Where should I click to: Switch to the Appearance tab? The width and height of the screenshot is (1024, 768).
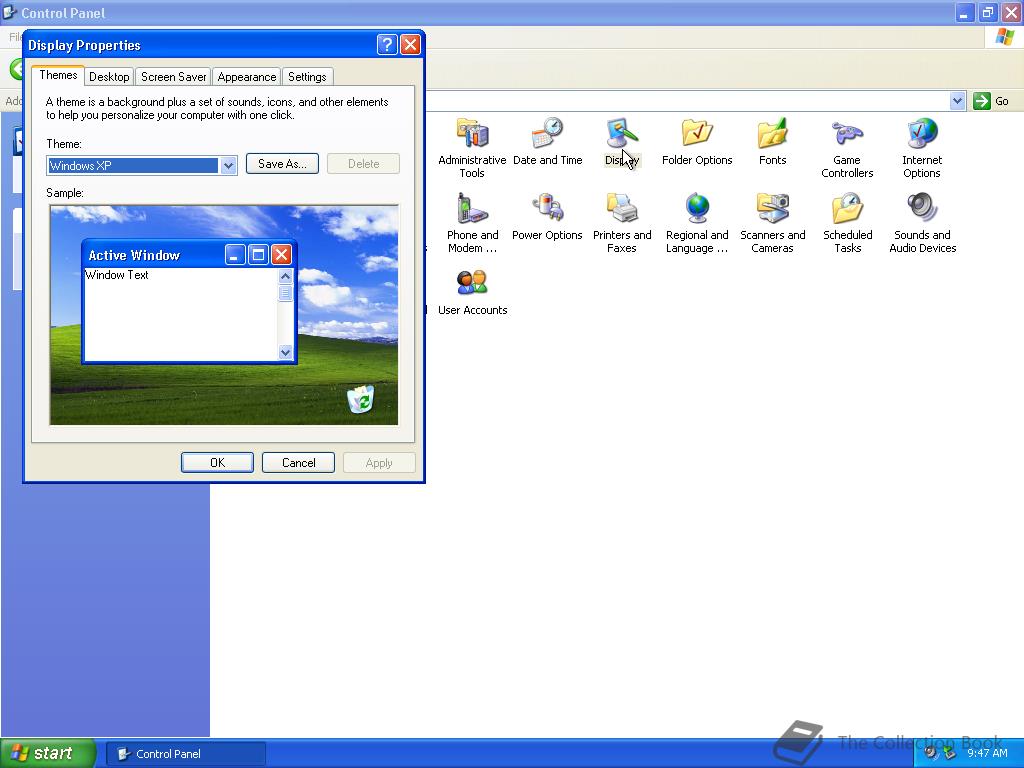246,76
